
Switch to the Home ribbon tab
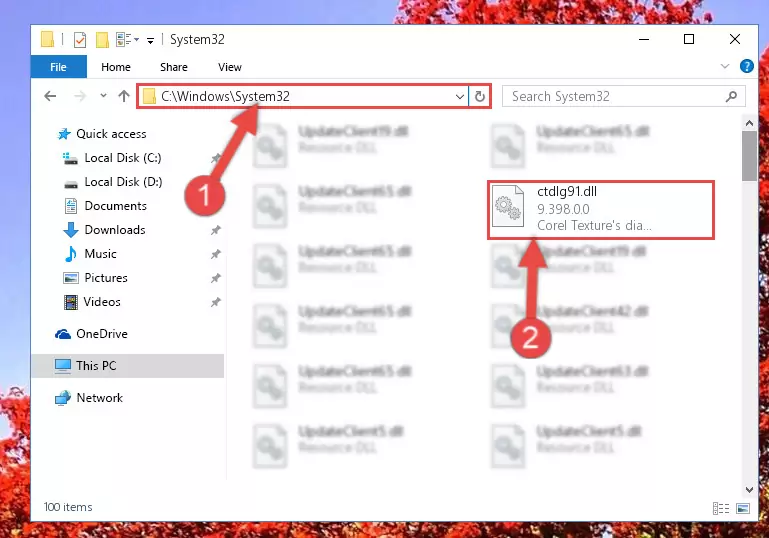(x=116, y=67)
